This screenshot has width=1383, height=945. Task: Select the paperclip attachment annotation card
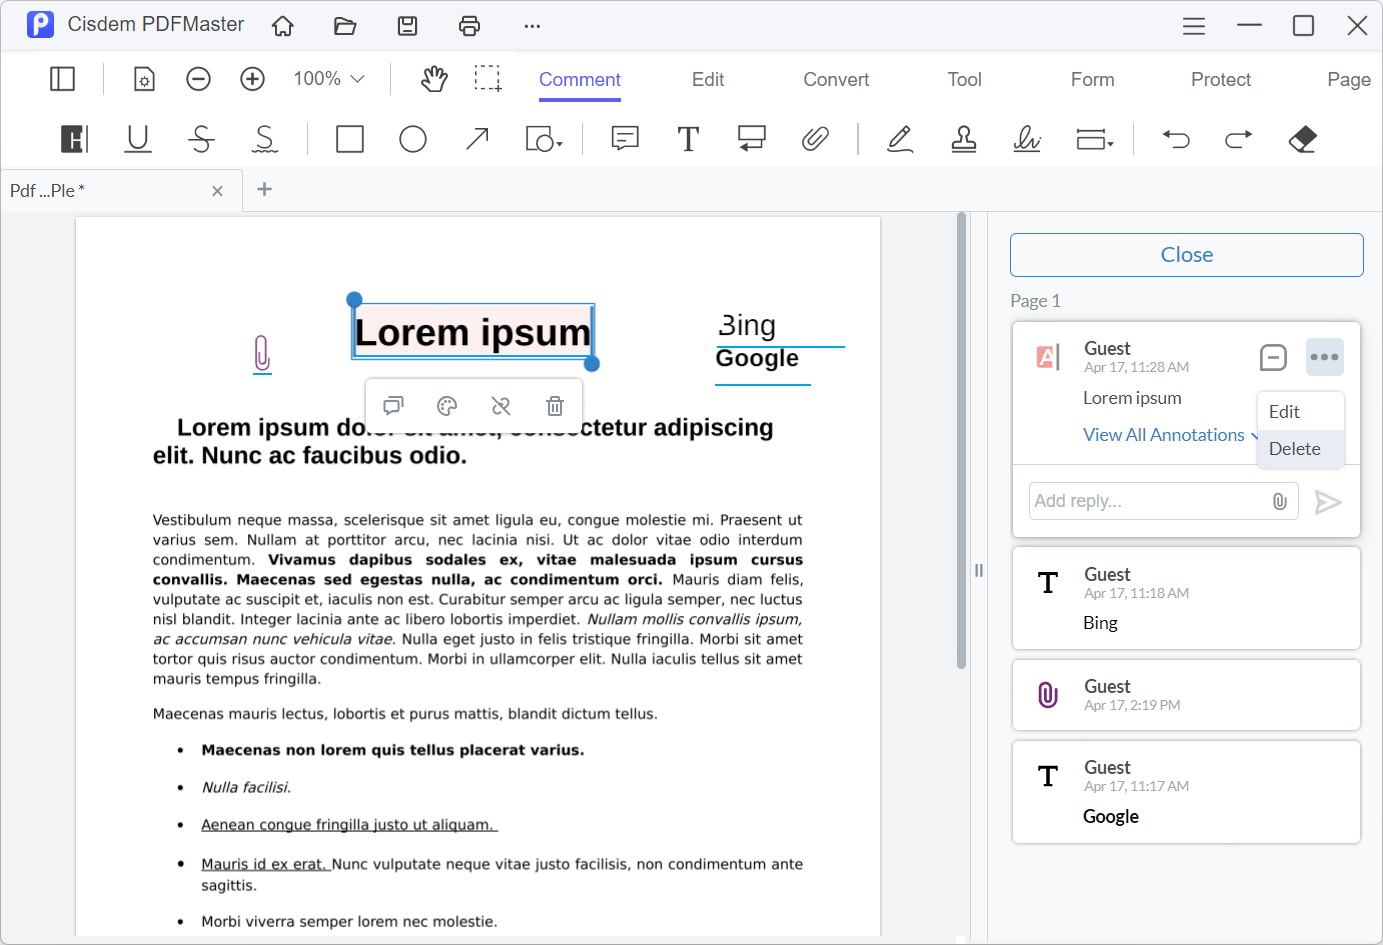point(1186,695)
